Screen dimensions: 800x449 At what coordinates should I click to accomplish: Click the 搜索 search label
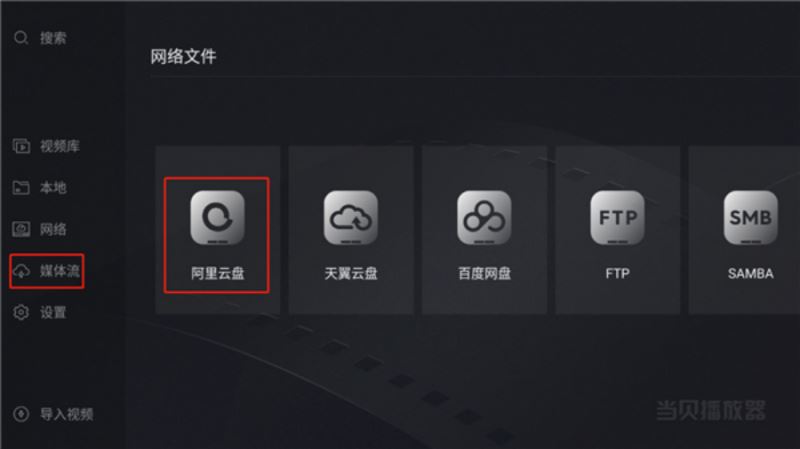(x=53, y=38)
